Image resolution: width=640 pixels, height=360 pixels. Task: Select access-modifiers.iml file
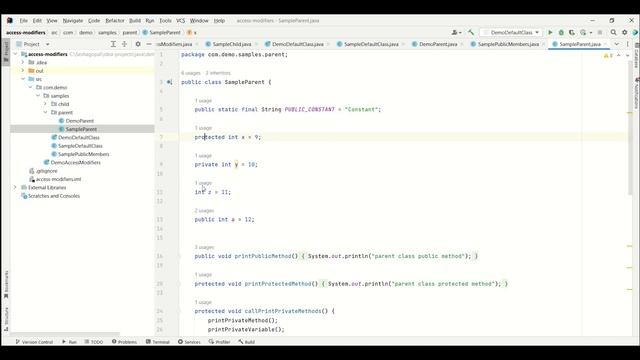coord(58,179)
